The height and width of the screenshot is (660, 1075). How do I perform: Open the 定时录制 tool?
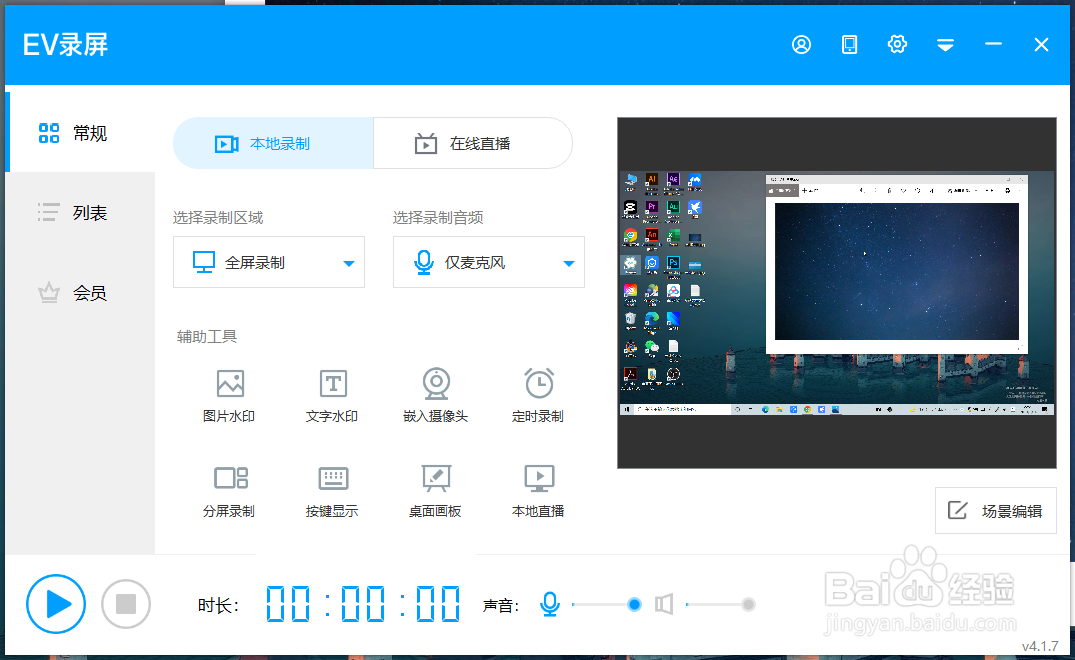pos(538,395)
